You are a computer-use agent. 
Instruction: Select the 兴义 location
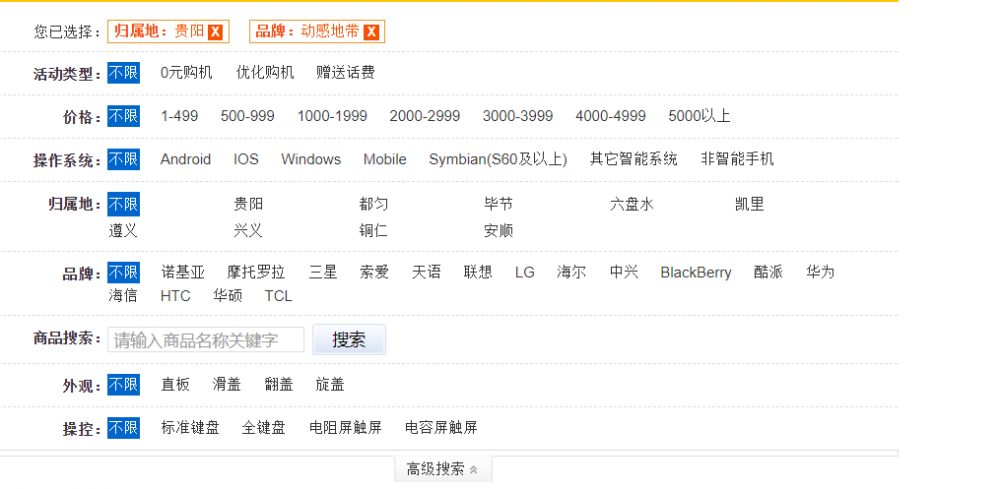(x=248, y=230)
